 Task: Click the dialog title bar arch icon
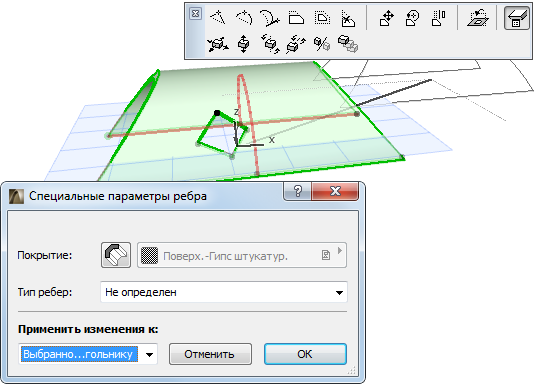(16, 196)
